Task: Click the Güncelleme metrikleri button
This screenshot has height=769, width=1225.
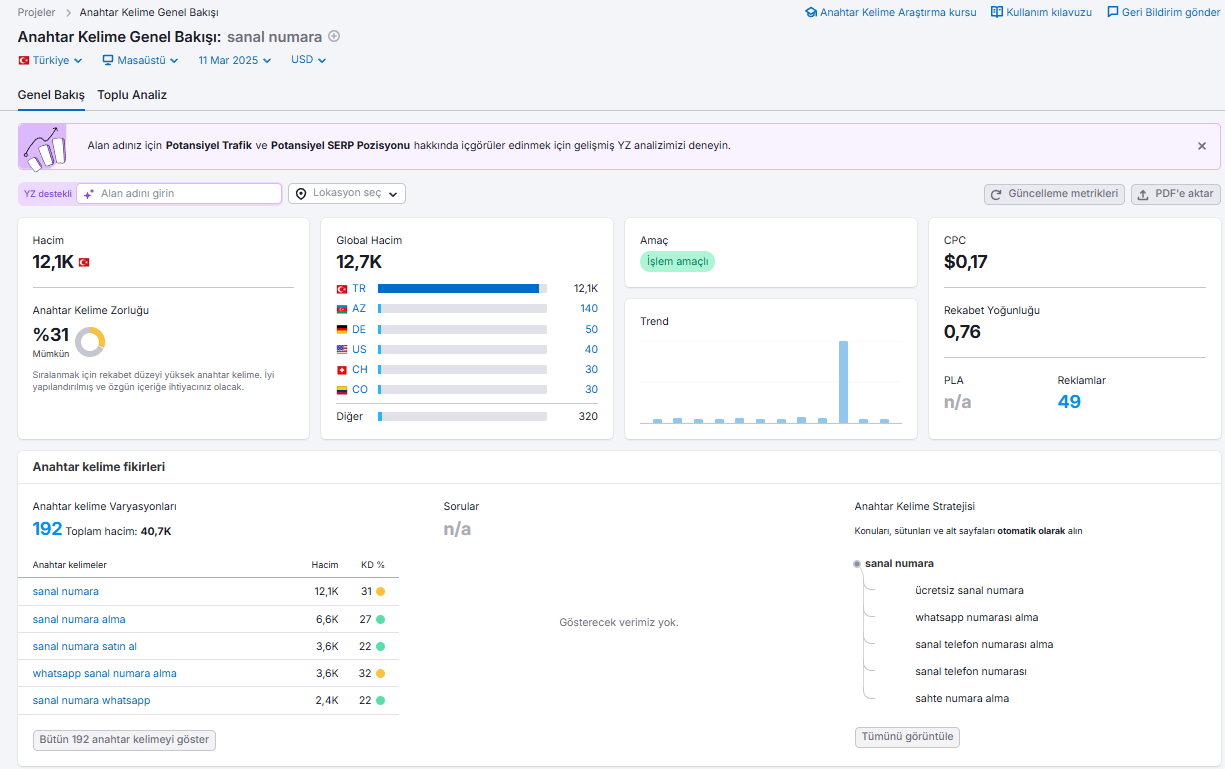Action: coord(1054,194)
